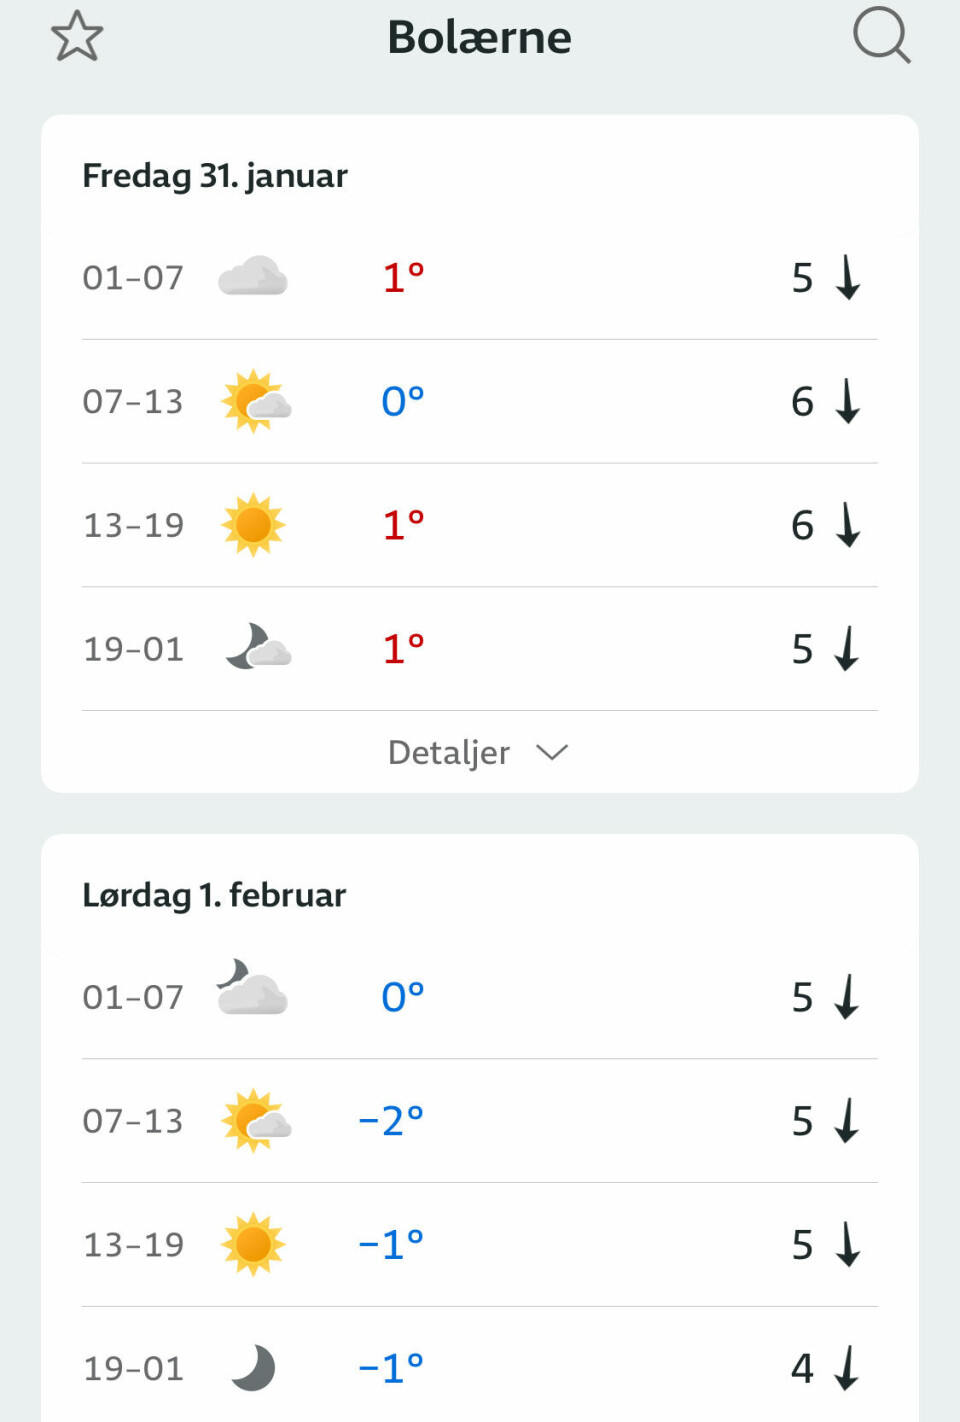This screenshot has width=960, height=1422.
Task: Click the chevron next to Detaljer
Action: [x=552, y=752]
